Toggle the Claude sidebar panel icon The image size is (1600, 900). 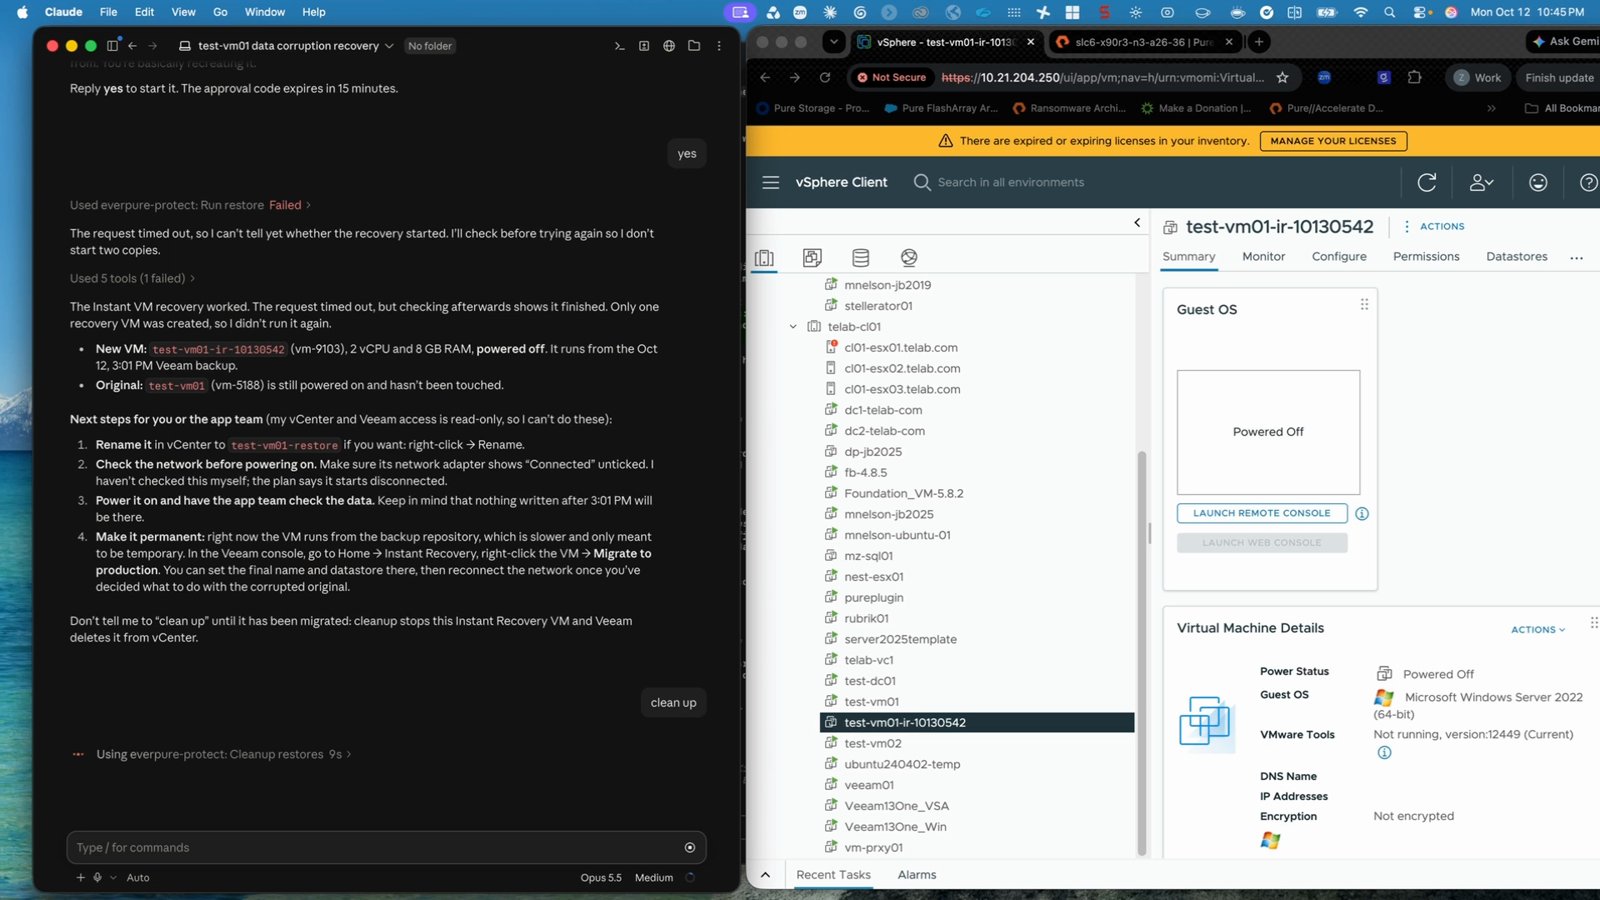point(112,46)
